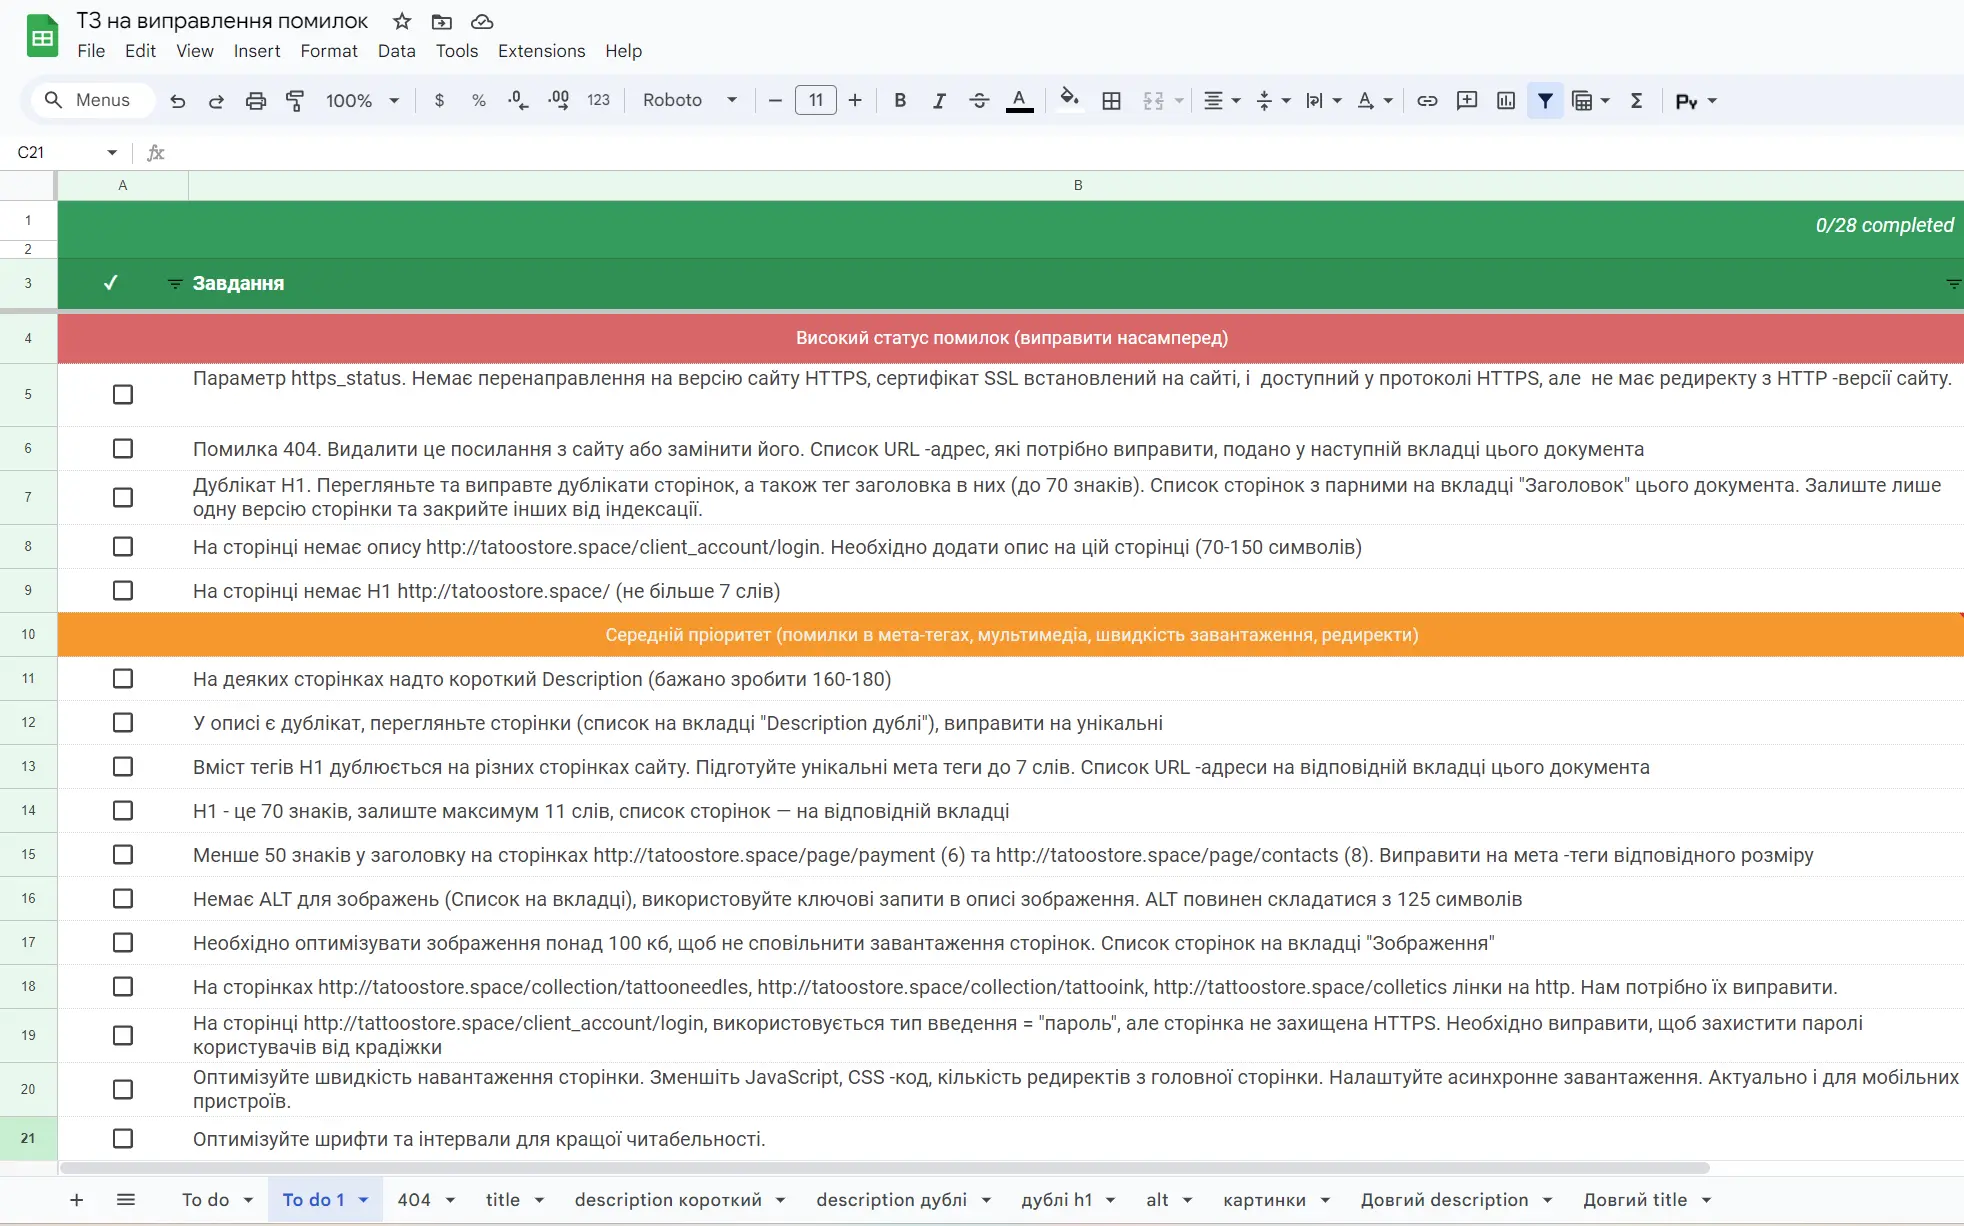The width and height of the screenshot is (1964, 1226).
Task: Switch to the description дублі sheet tab
Action: click(891, 1200)
